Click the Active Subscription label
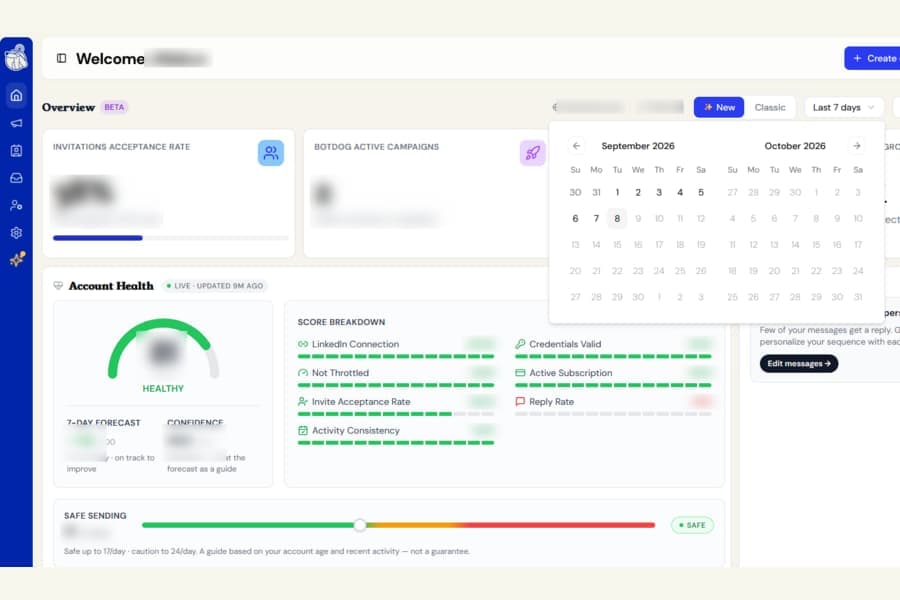Viewport: 900px width, 600px height. pos(571,373)
